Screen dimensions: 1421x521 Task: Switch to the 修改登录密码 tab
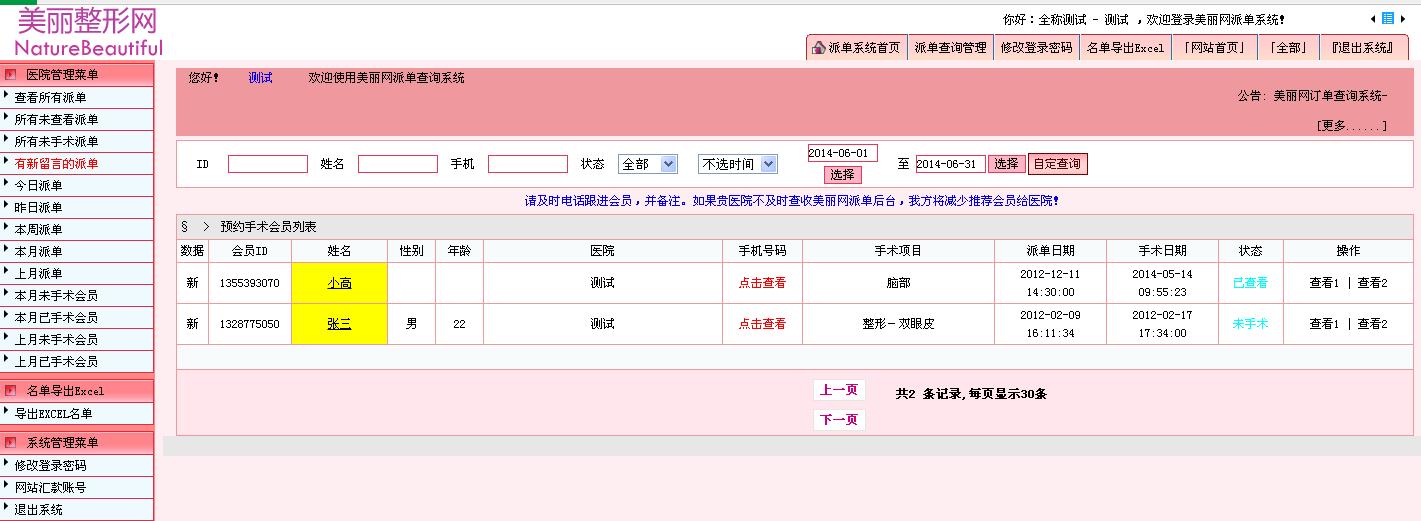(x=1036, y=48)
